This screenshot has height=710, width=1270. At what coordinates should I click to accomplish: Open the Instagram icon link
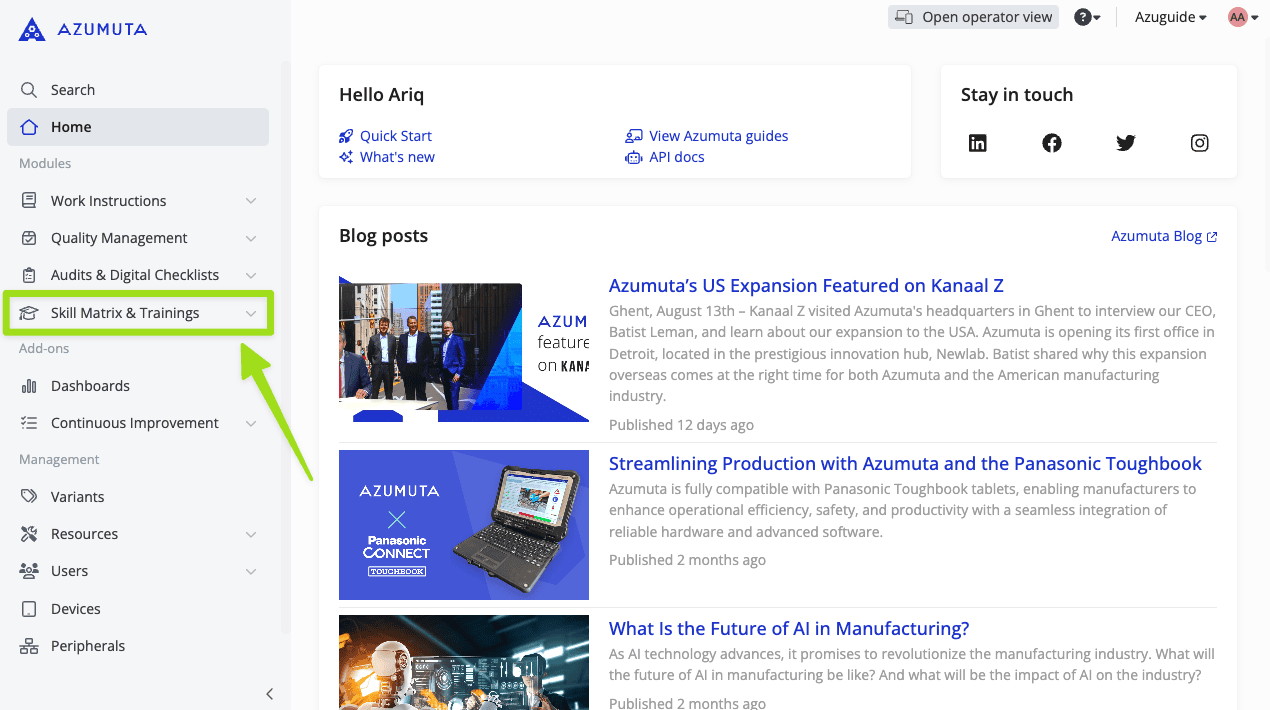[x=1200, y=143]
